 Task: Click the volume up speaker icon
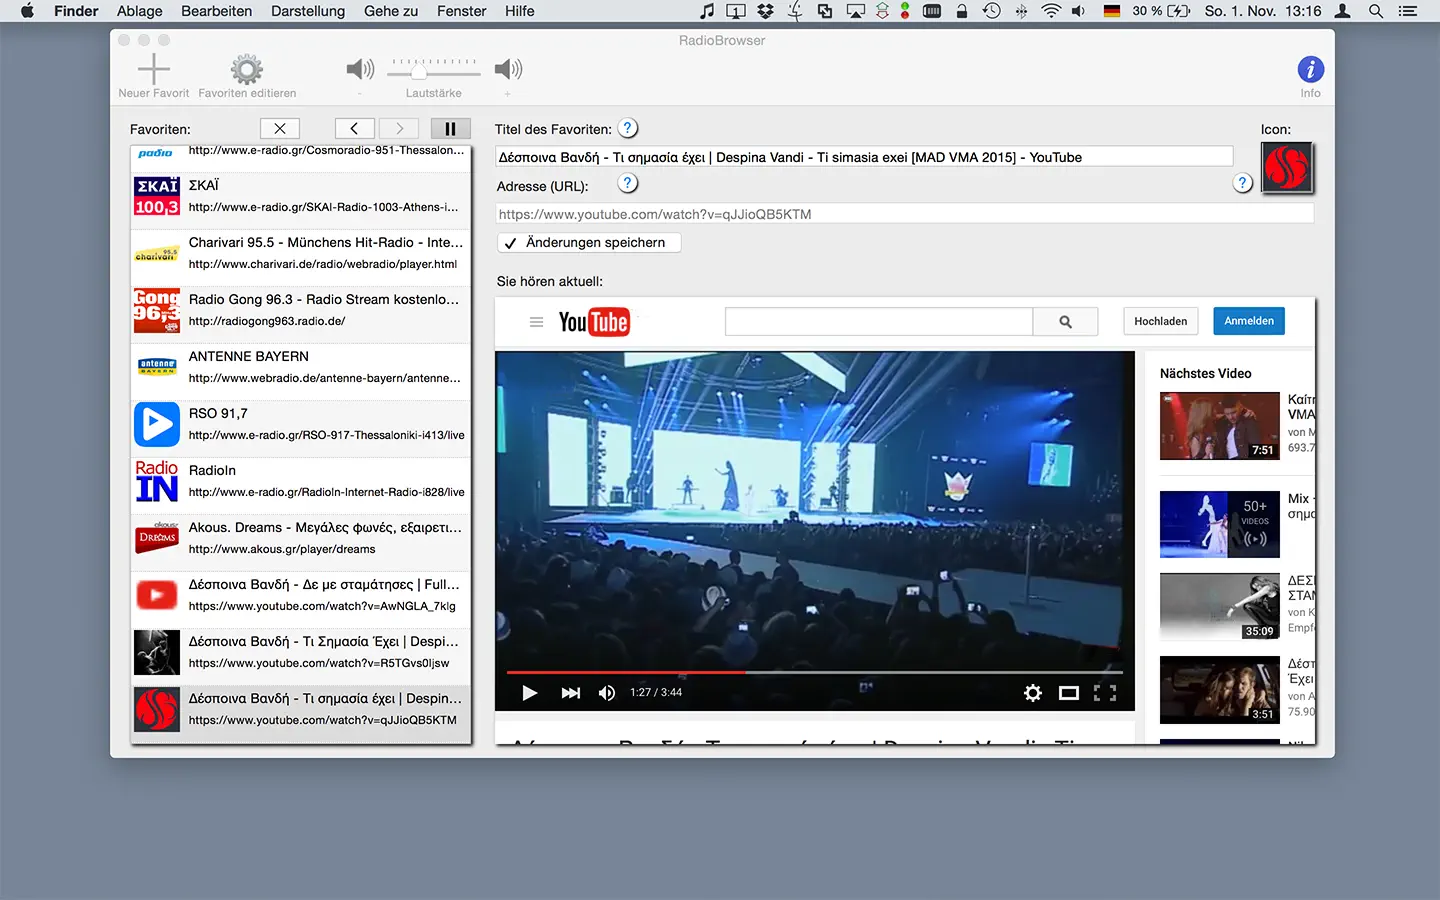508,69
